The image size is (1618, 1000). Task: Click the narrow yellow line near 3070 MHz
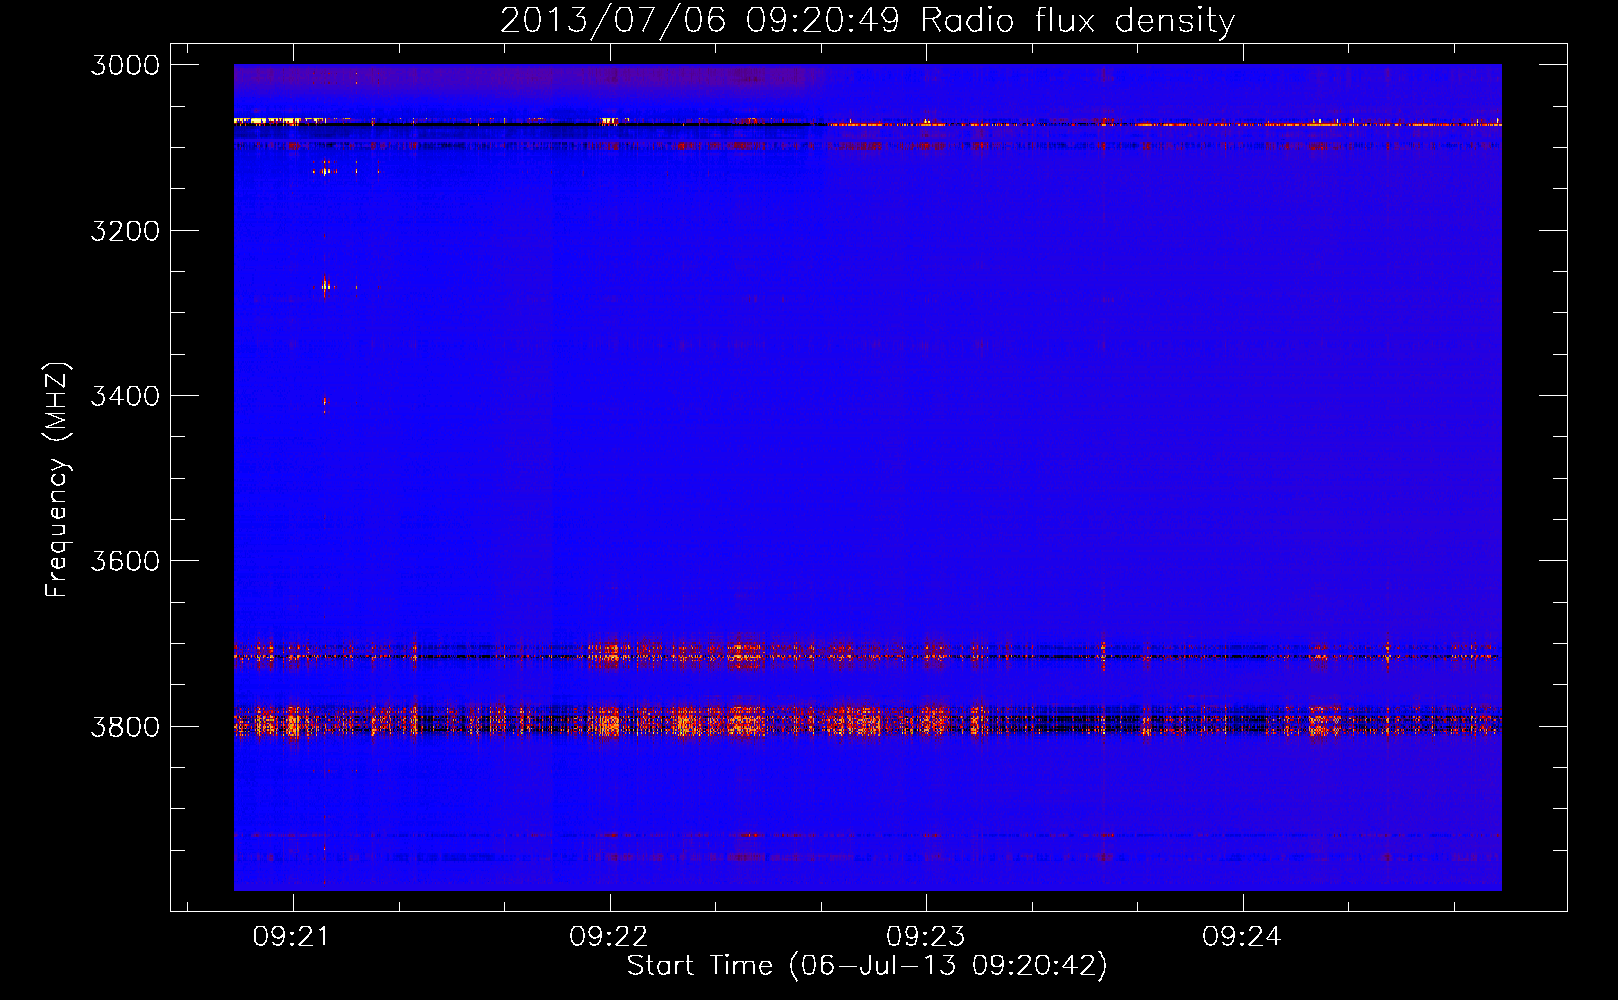point(867,123)
